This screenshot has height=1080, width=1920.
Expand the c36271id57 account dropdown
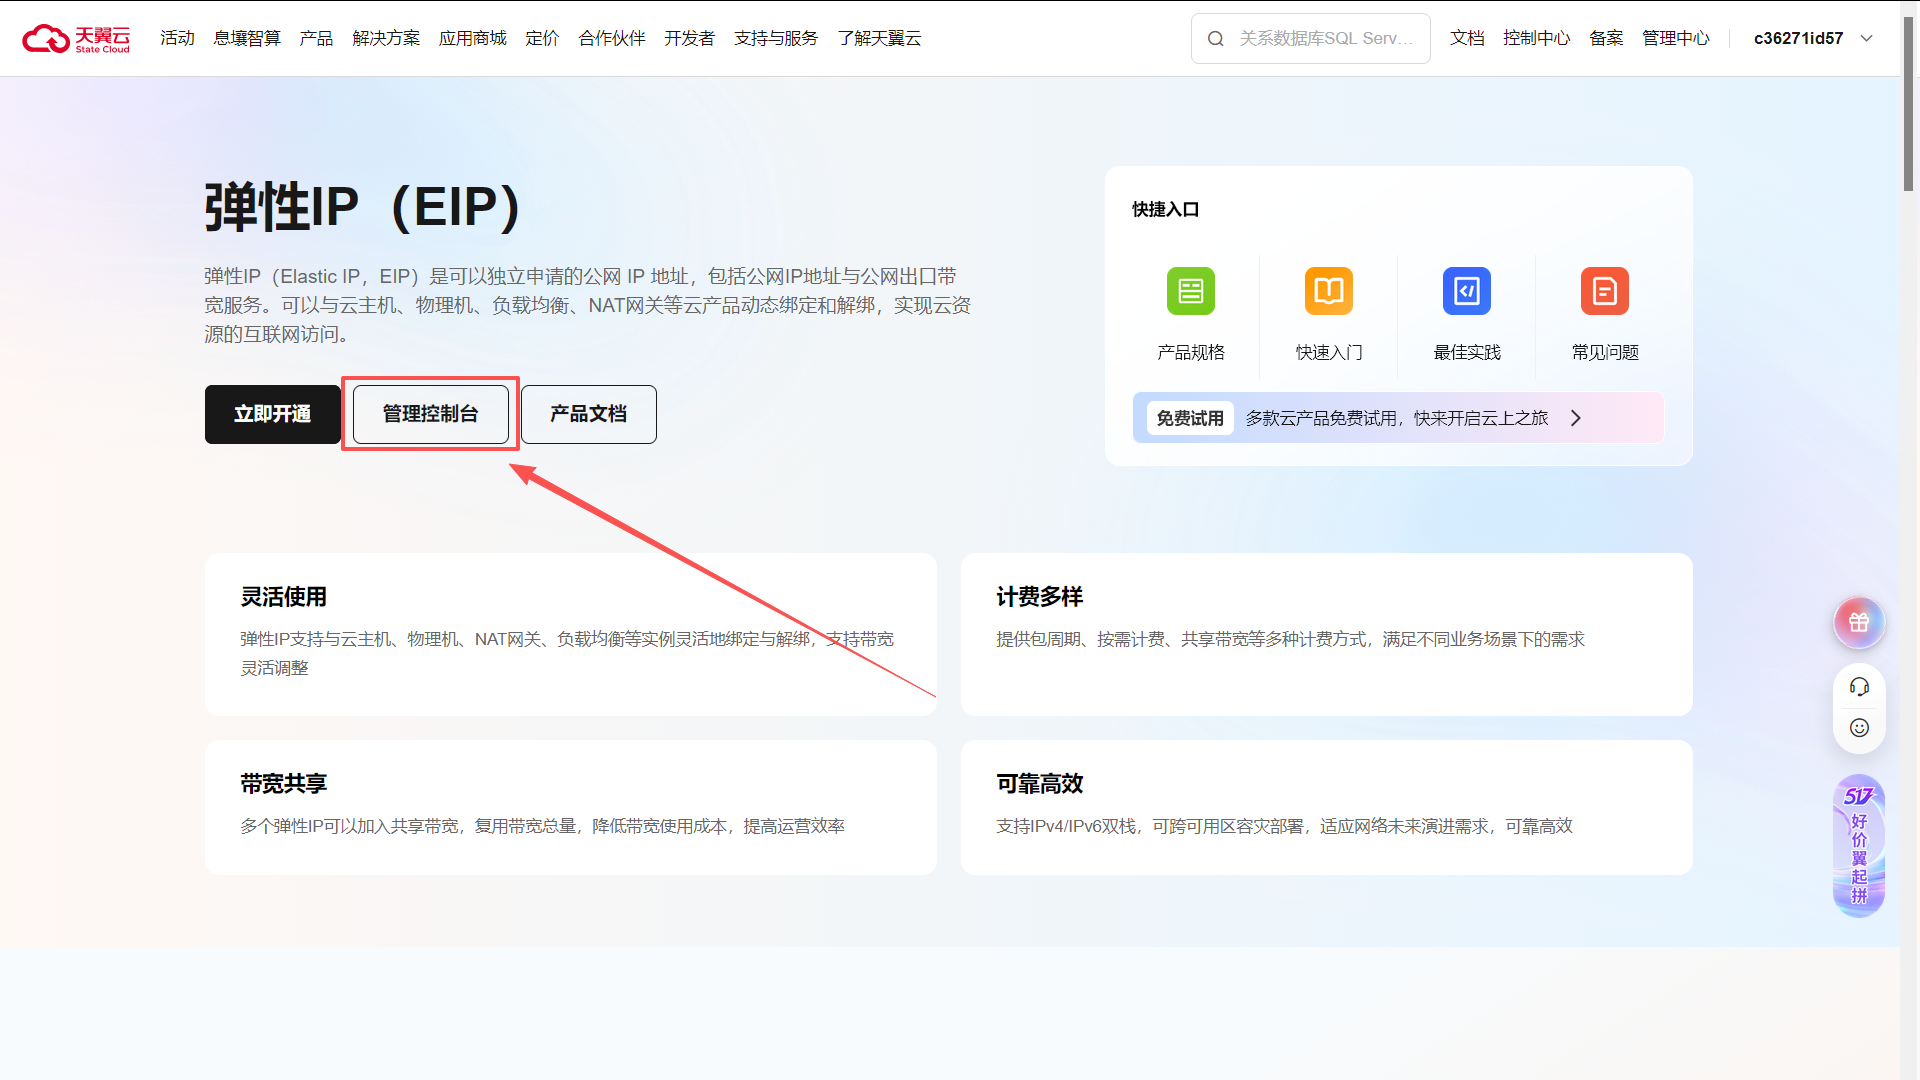(1866, 38)
